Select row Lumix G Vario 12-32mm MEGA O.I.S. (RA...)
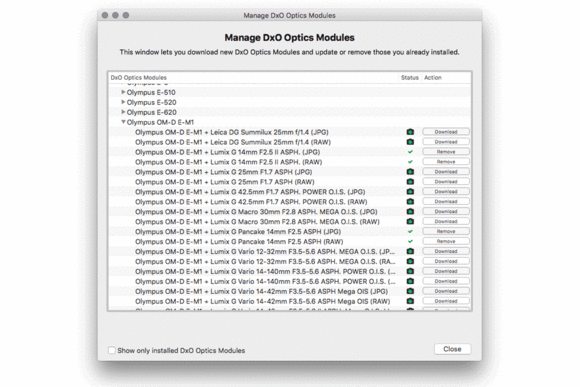Image resolution: width=580 pixels, height=387 pixels. (x=290, y=262)
